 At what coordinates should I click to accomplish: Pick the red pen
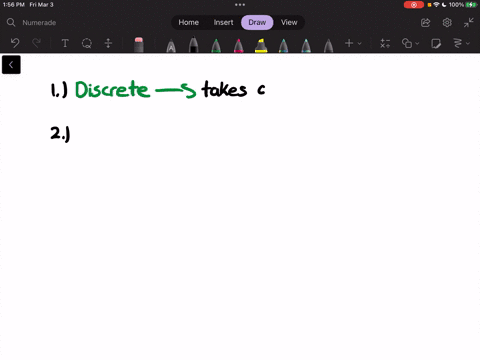(238, 46)
